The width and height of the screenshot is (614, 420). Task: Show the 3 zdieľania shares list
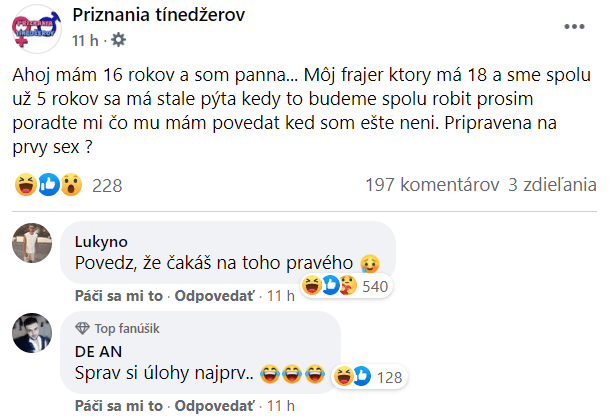(552, 185)
